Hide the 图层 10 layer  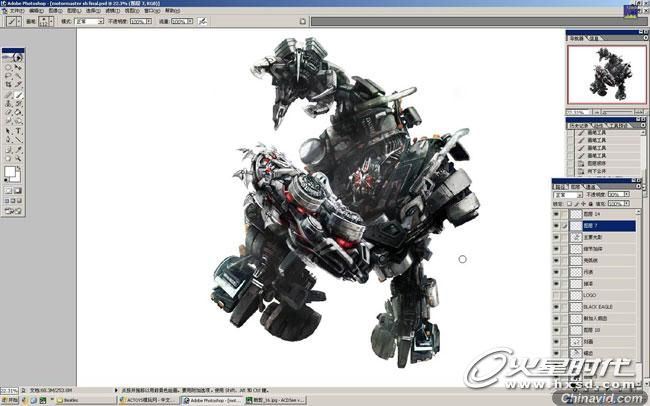click(556, 330)
